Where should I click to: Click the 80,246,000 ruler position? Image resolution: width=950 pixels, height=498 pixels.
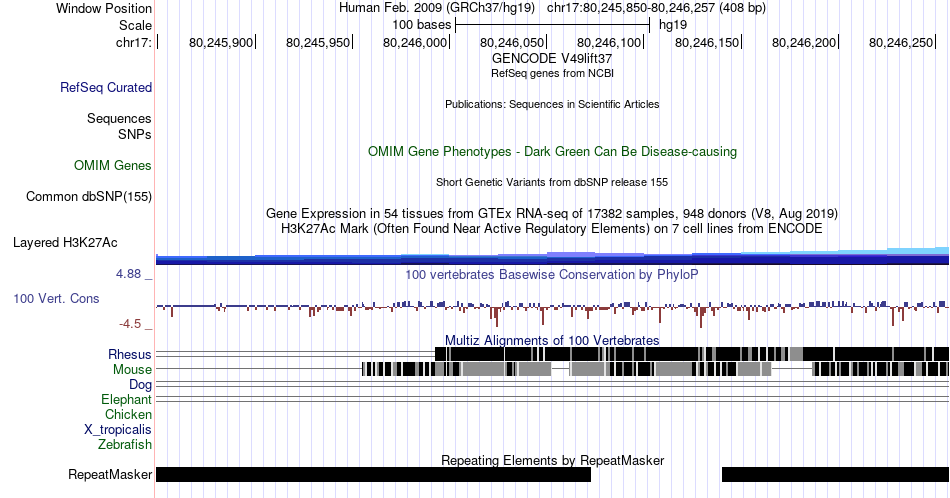[414, 42]
